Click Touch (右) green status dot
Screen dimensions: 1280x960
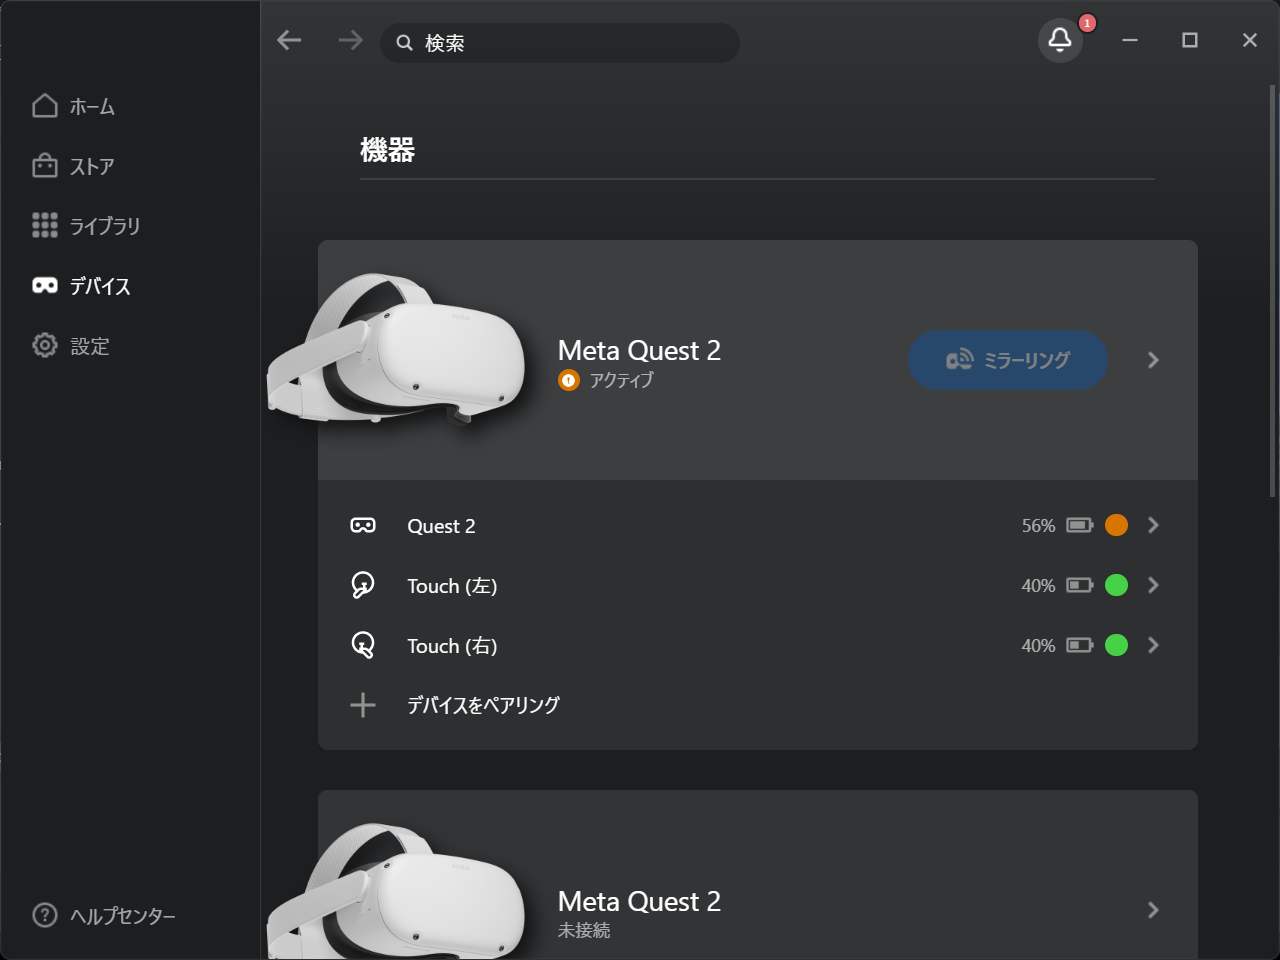pyautogui.click(x=1116, y=645)
